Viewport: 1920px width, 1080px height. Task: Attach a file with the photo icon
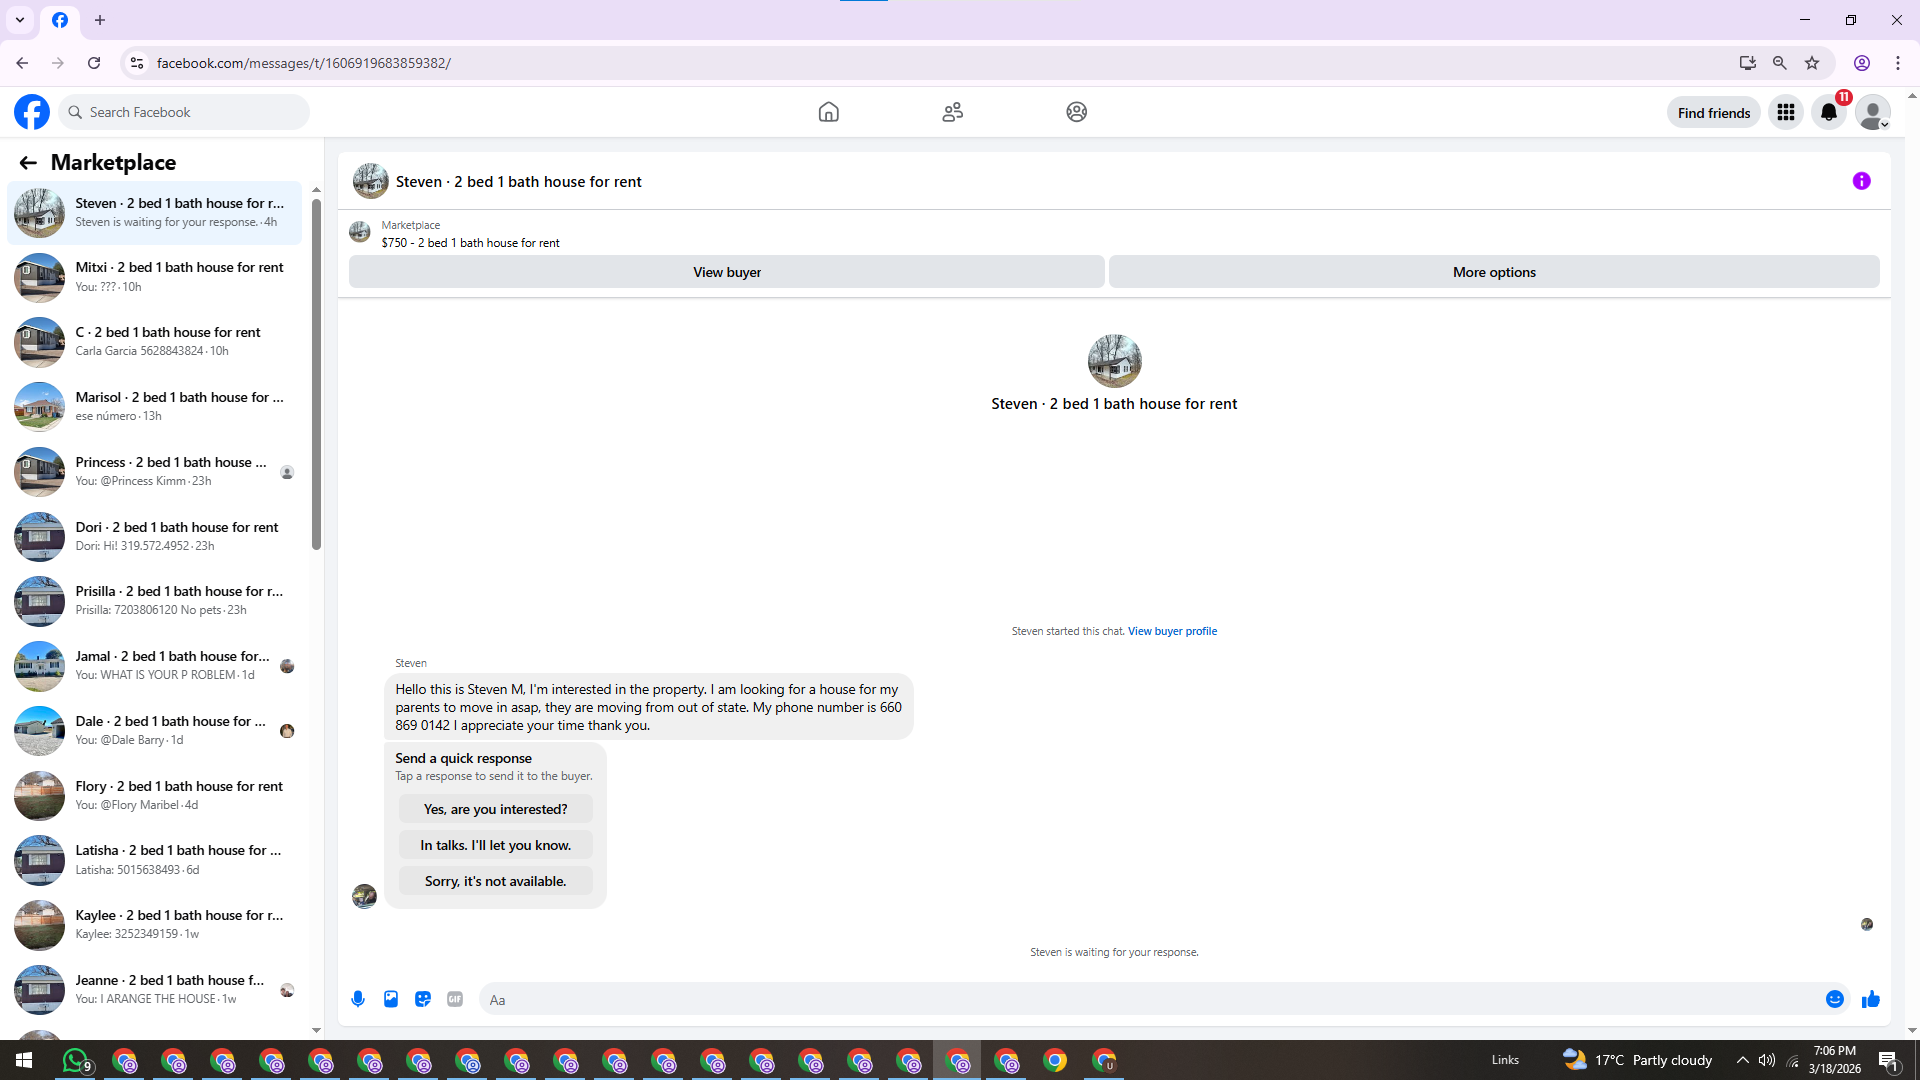391,999
